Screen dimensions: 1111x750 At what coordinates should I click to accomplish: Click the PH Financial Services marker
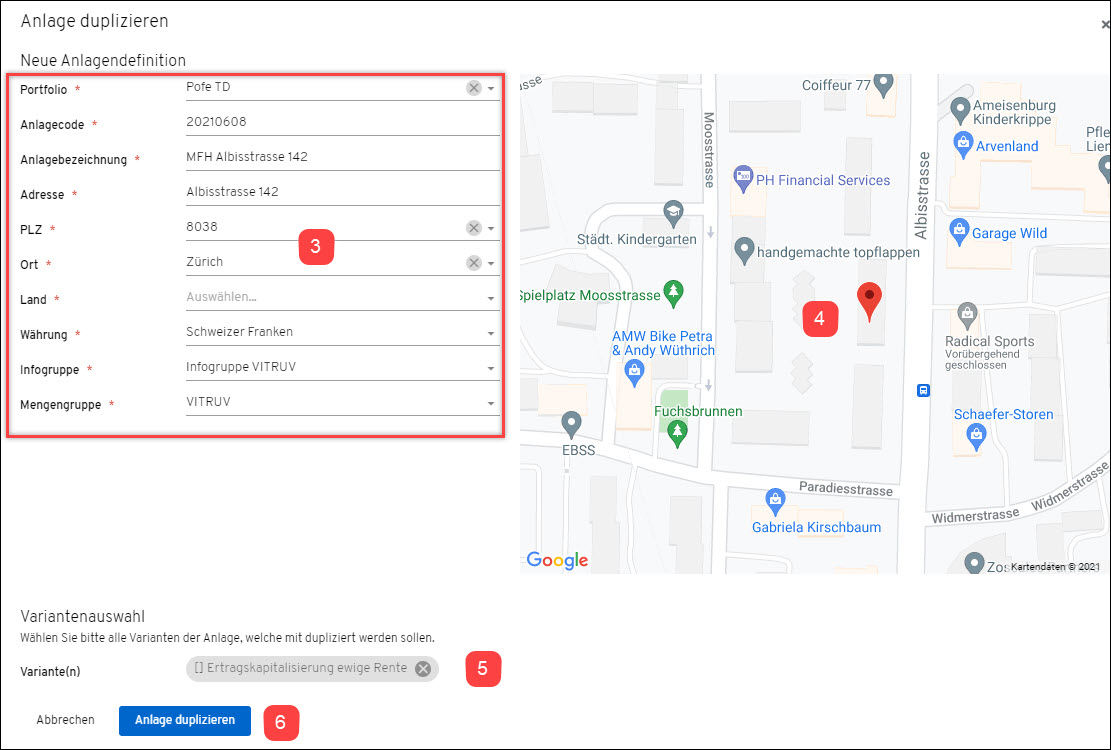click(x=743, y=179)
